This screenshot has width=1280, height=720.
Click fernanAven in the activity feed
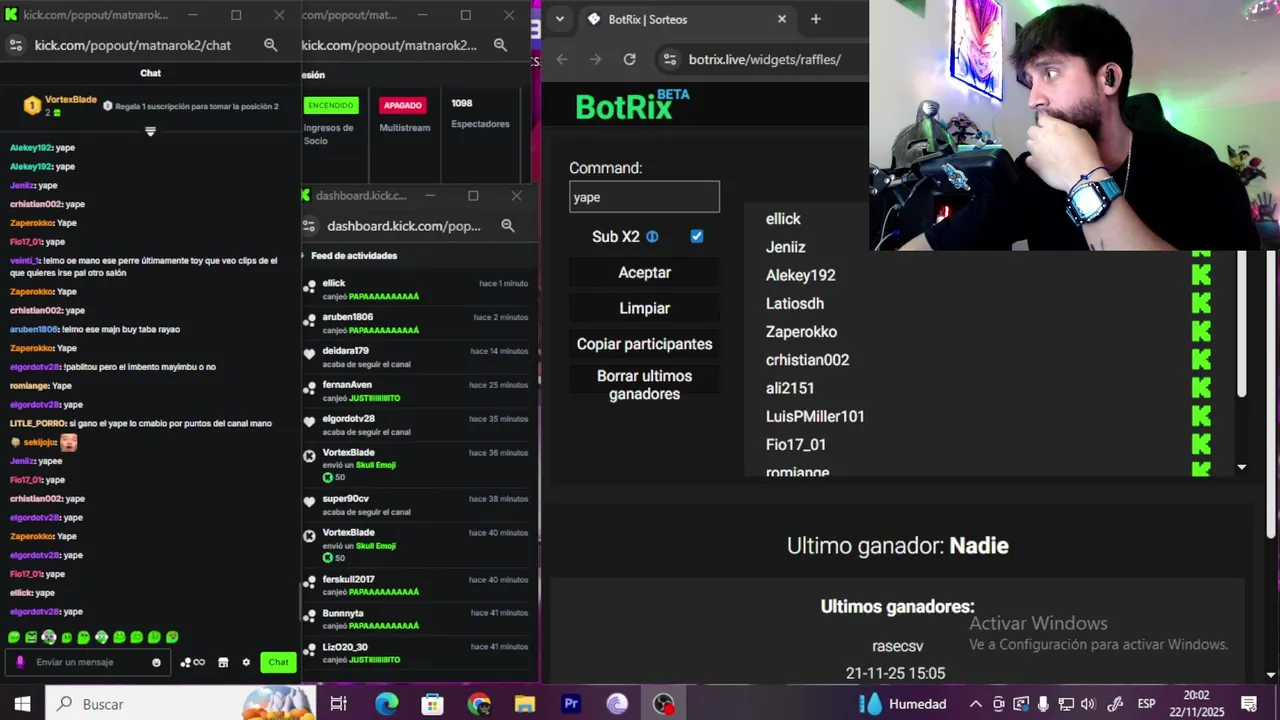(347, 385)
